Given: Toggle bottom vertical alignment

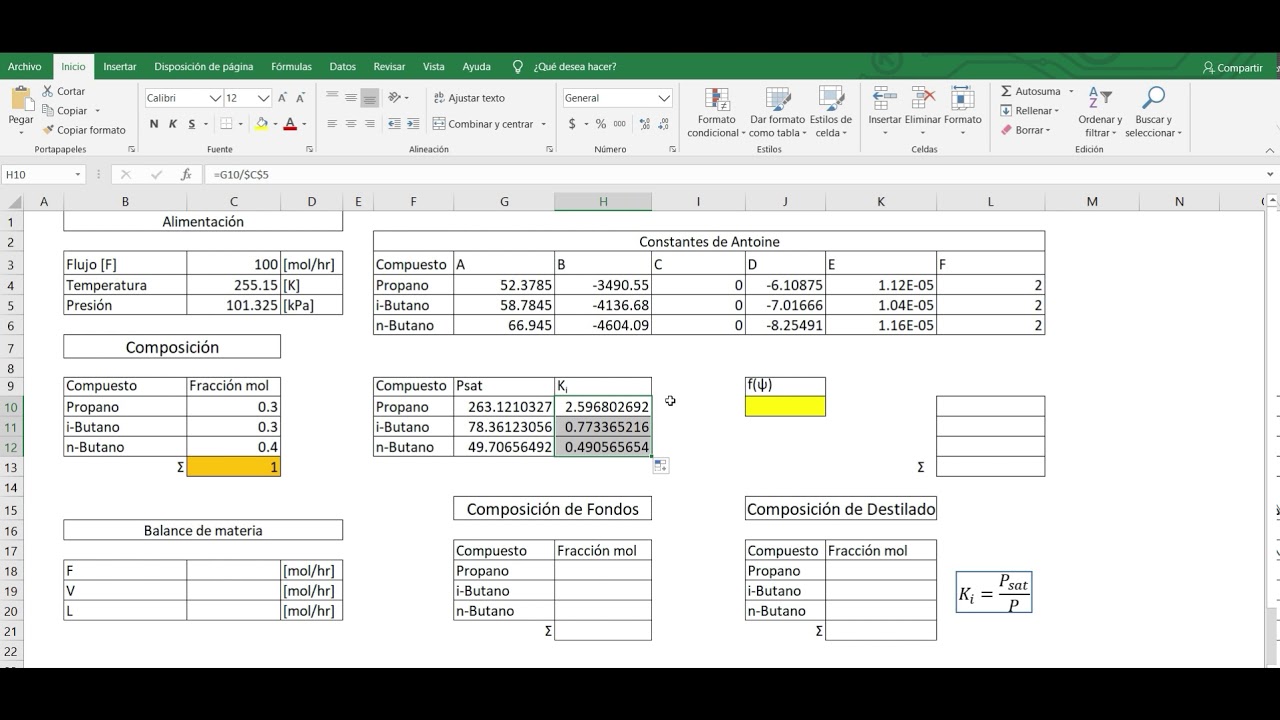Looking at the screenshot, I should click(370, 98).
